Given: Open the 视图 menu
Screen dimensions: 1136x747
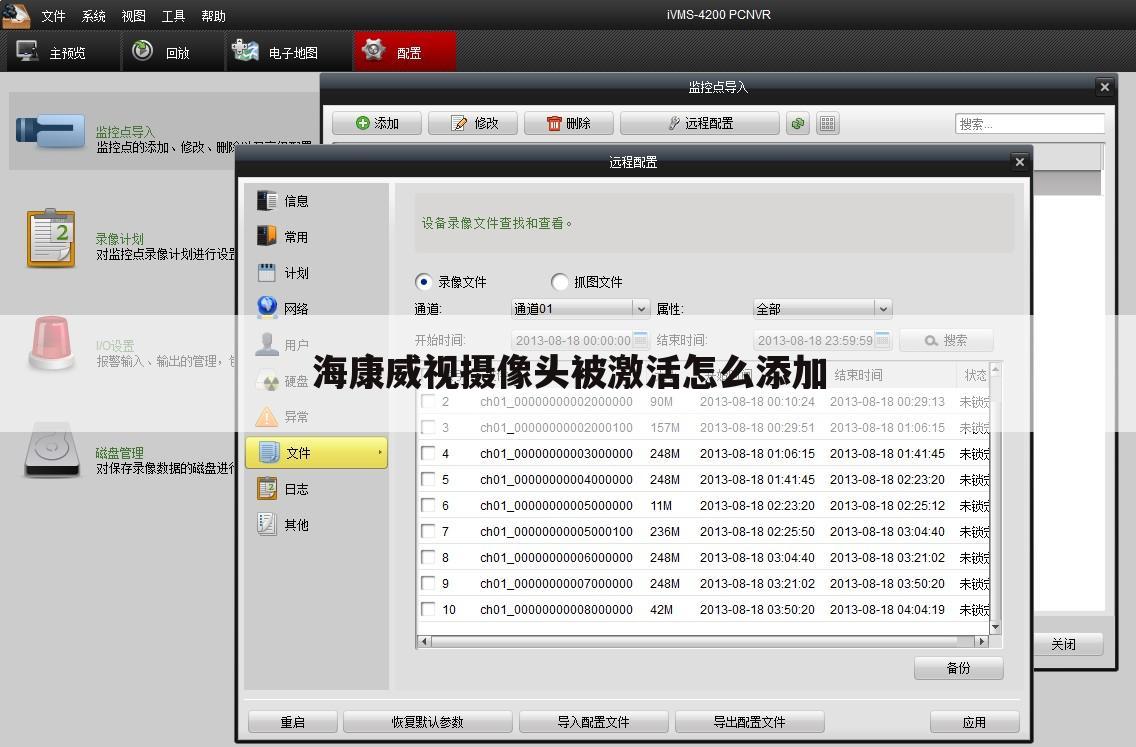Looking at the screenshot, I should click(x=133, y=16).
